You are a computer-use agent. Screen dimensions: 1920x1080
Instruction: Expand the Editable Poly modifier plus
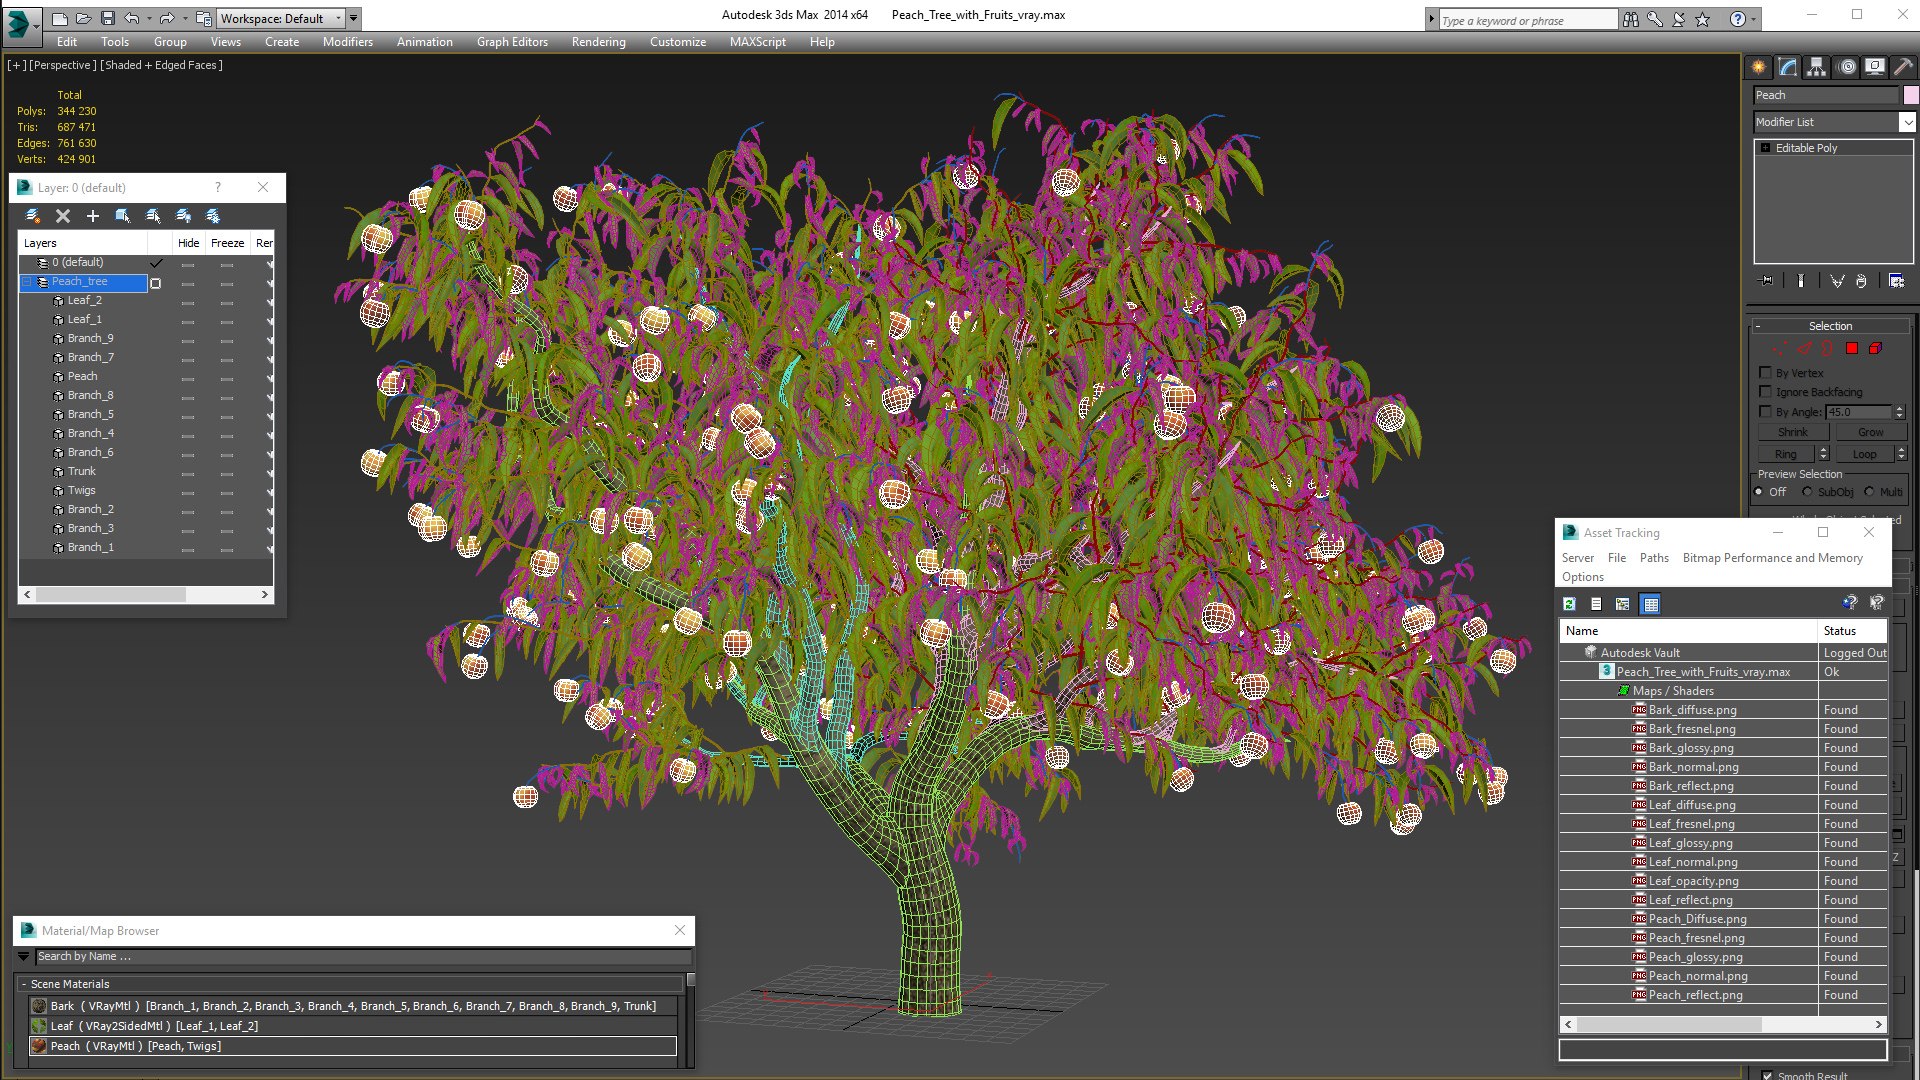click(x=1766, y=148)
